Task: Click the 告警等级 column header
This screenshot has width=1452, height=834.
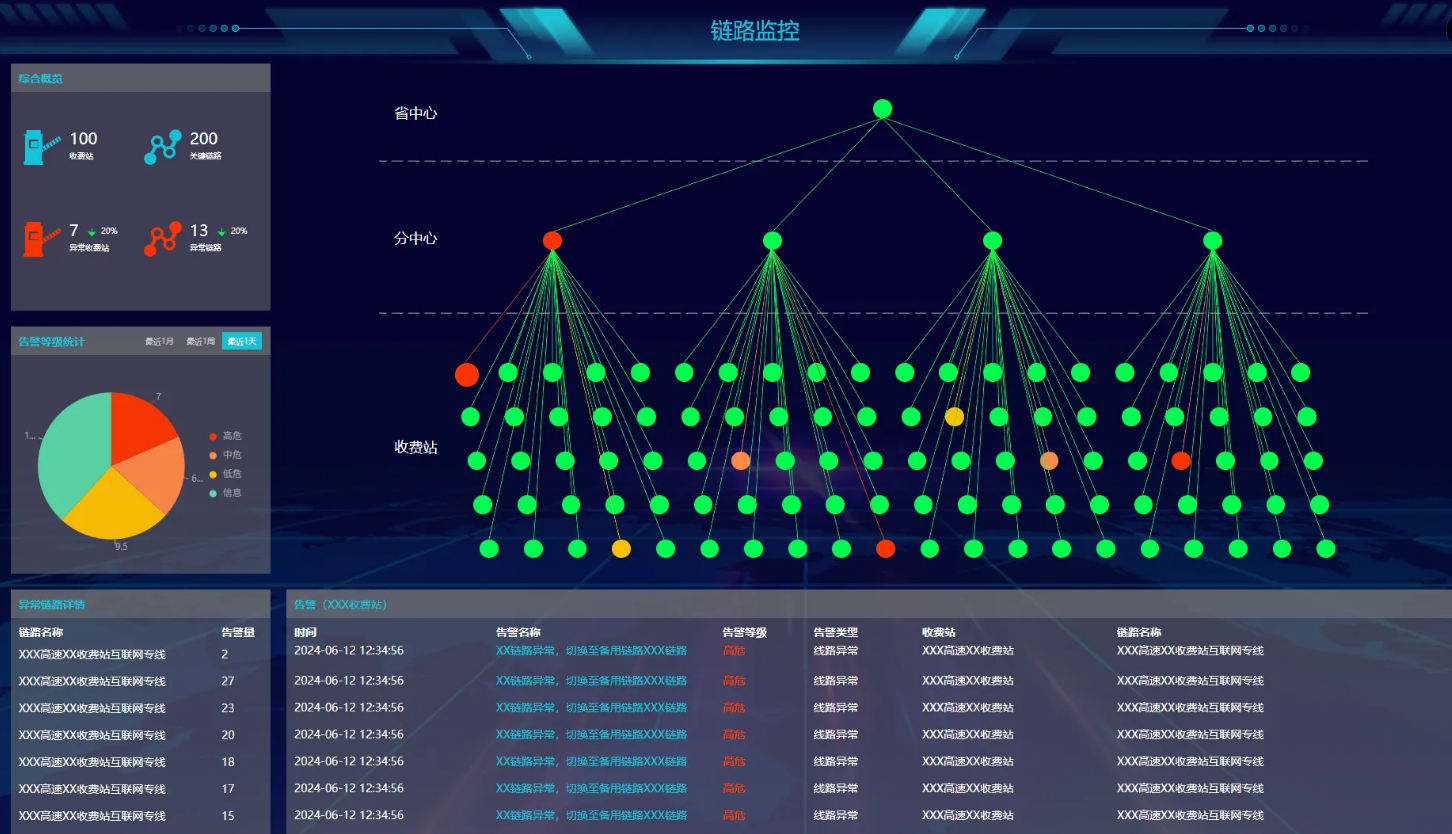Action: [x=745, y=632]
